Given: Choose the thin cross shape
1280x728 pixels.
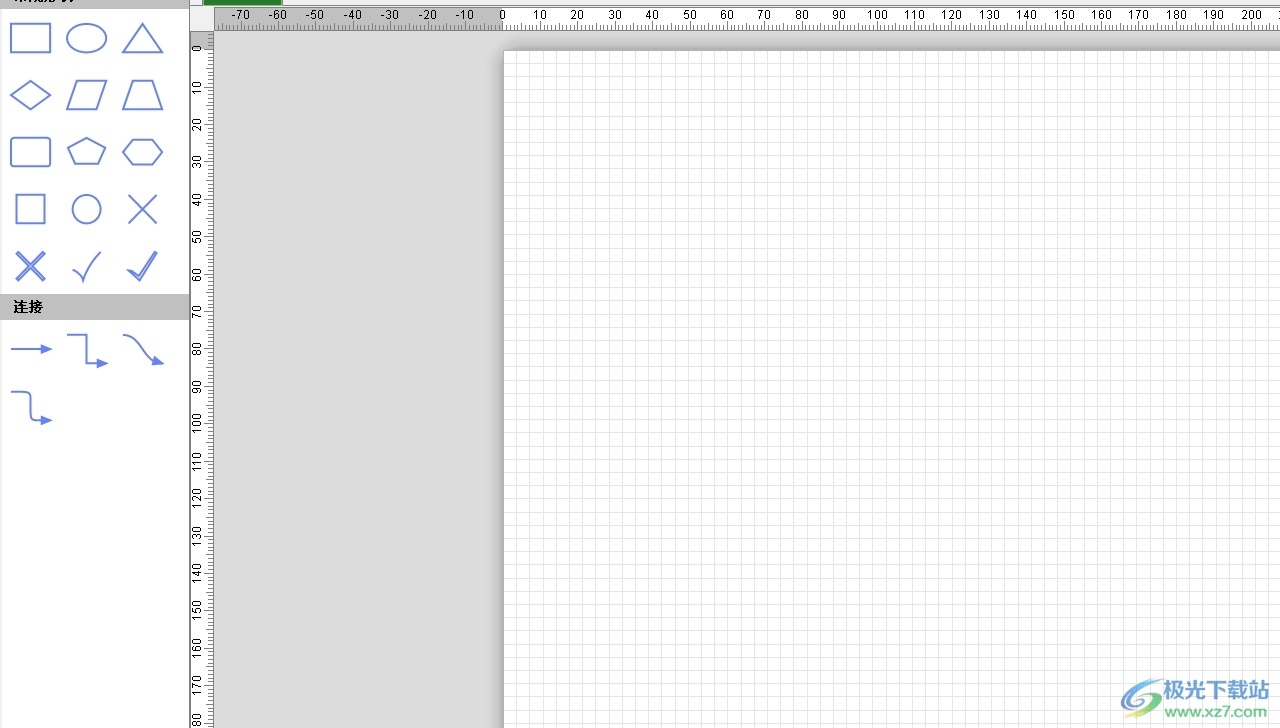Looking at the screenshot, I should pos(142,209).
